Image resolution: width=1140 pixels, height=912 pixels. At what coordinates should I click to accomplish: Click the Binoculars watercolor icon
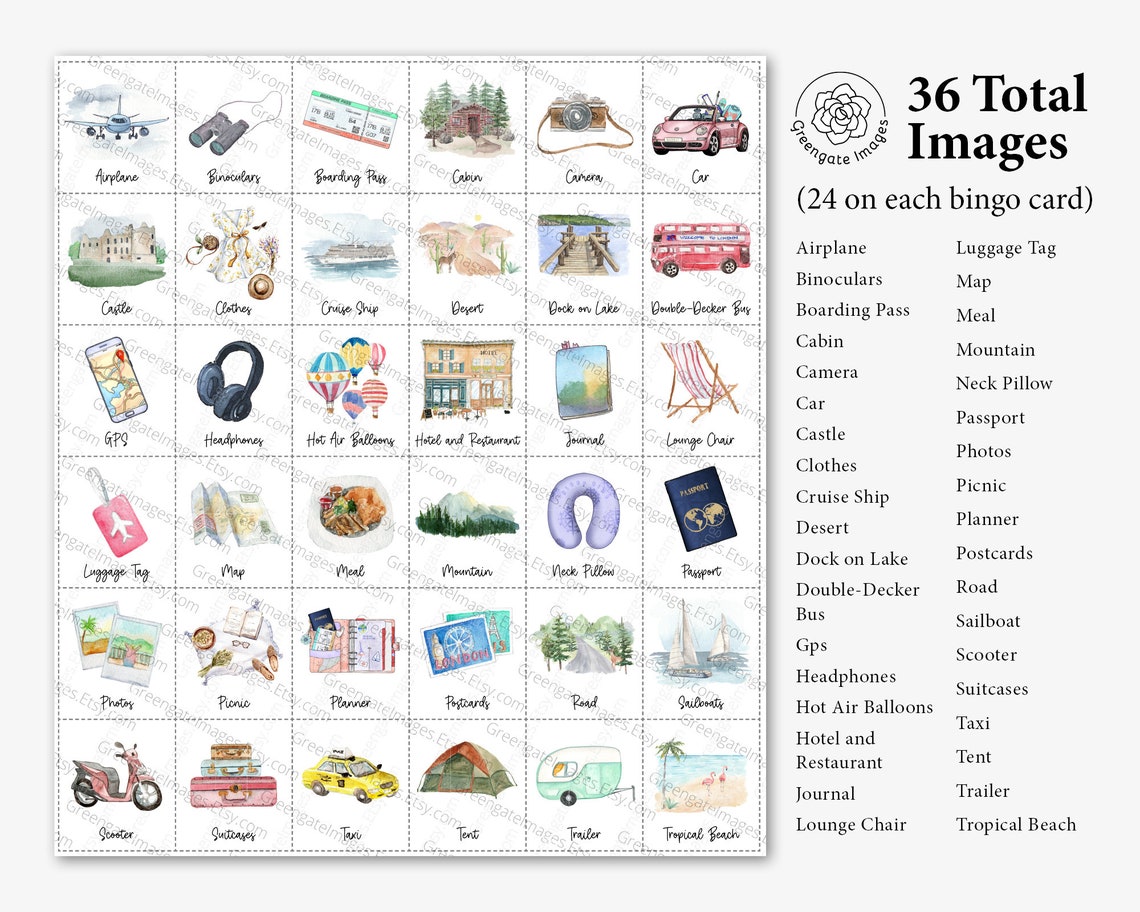(x=233, y=118)
